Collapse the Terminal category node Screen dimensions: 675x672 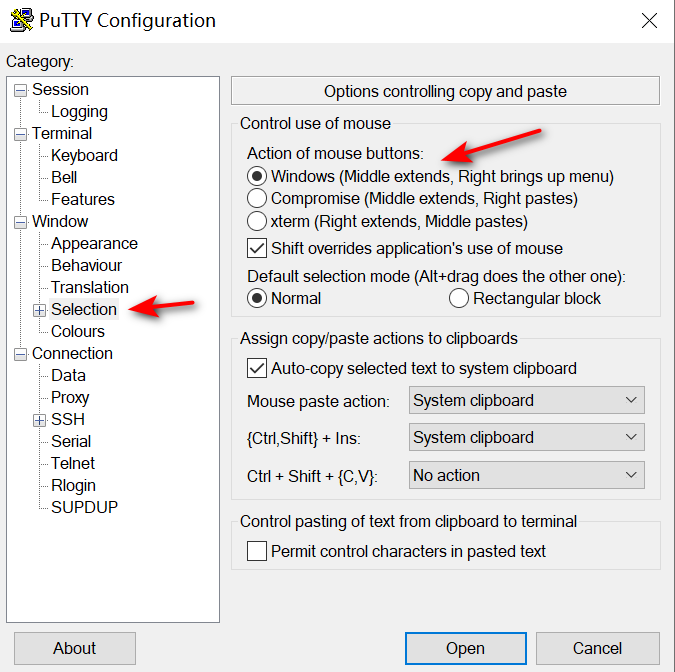pyautogui.click(x=21, y=134)
